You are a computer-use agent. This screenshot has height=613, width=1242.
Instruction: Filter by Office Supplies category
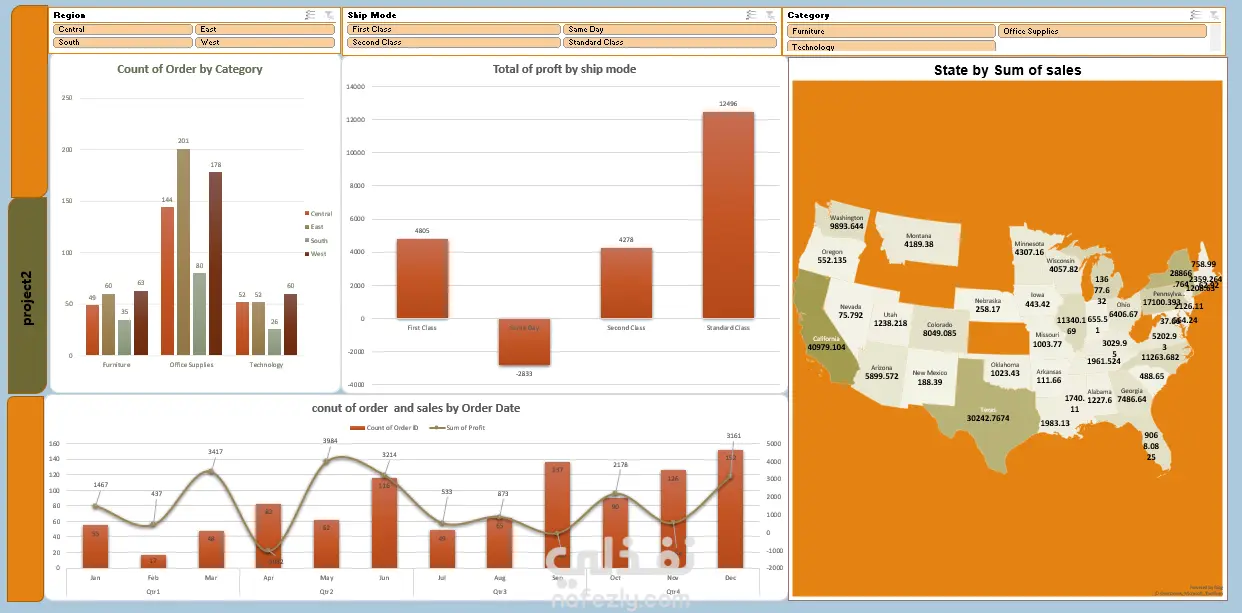1103,31
